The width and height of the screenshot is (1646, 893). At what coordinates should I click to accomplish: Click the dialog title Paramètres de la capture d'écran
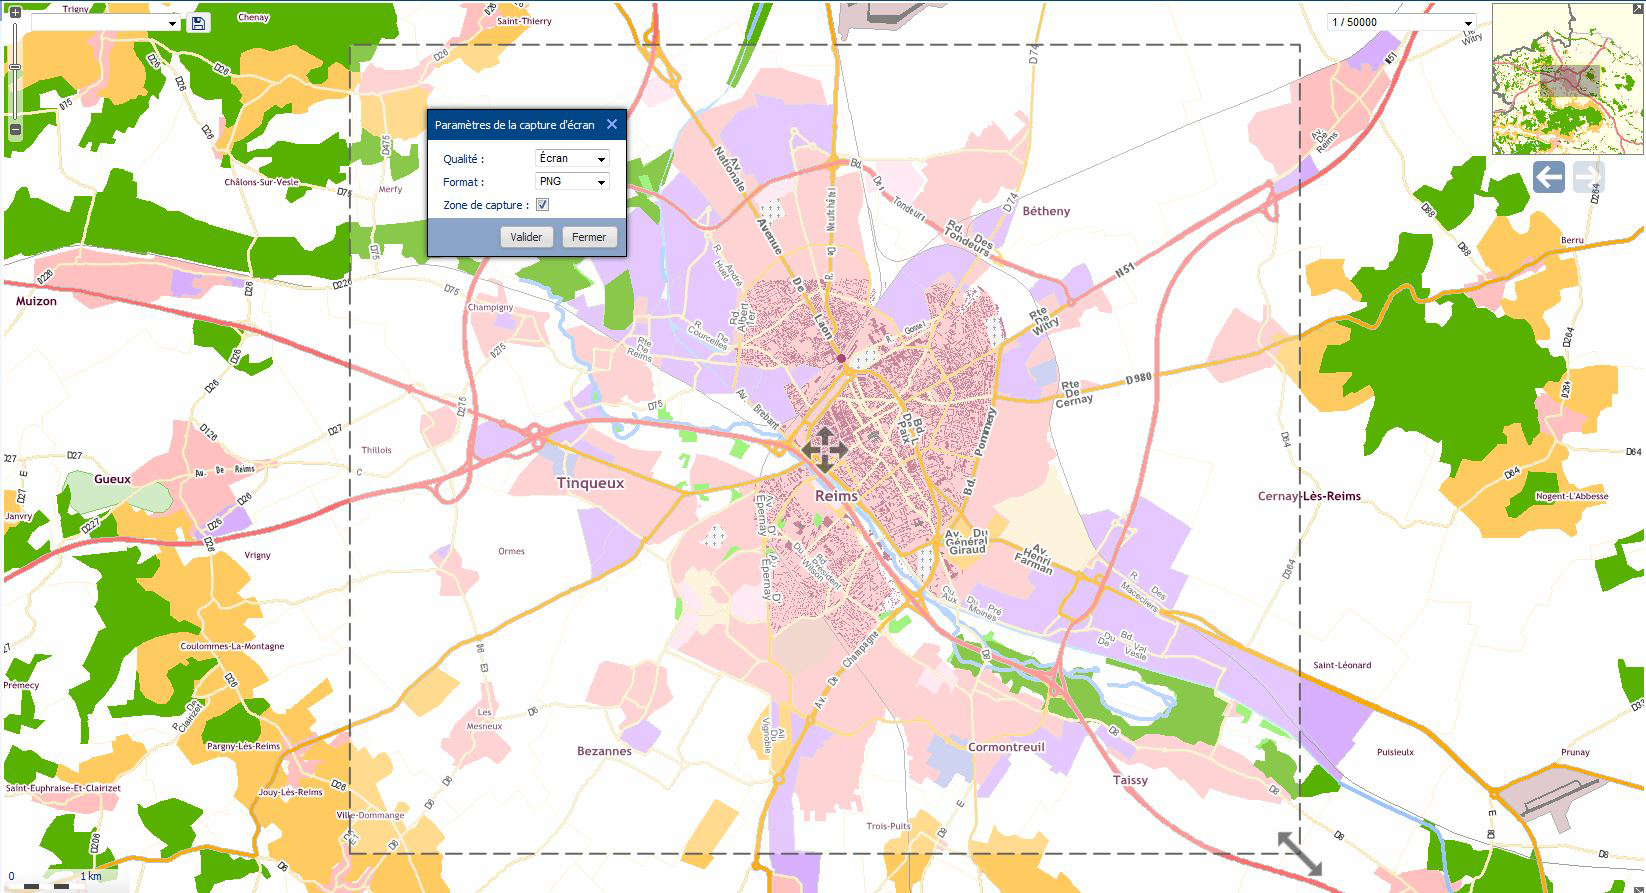[514, 125]
